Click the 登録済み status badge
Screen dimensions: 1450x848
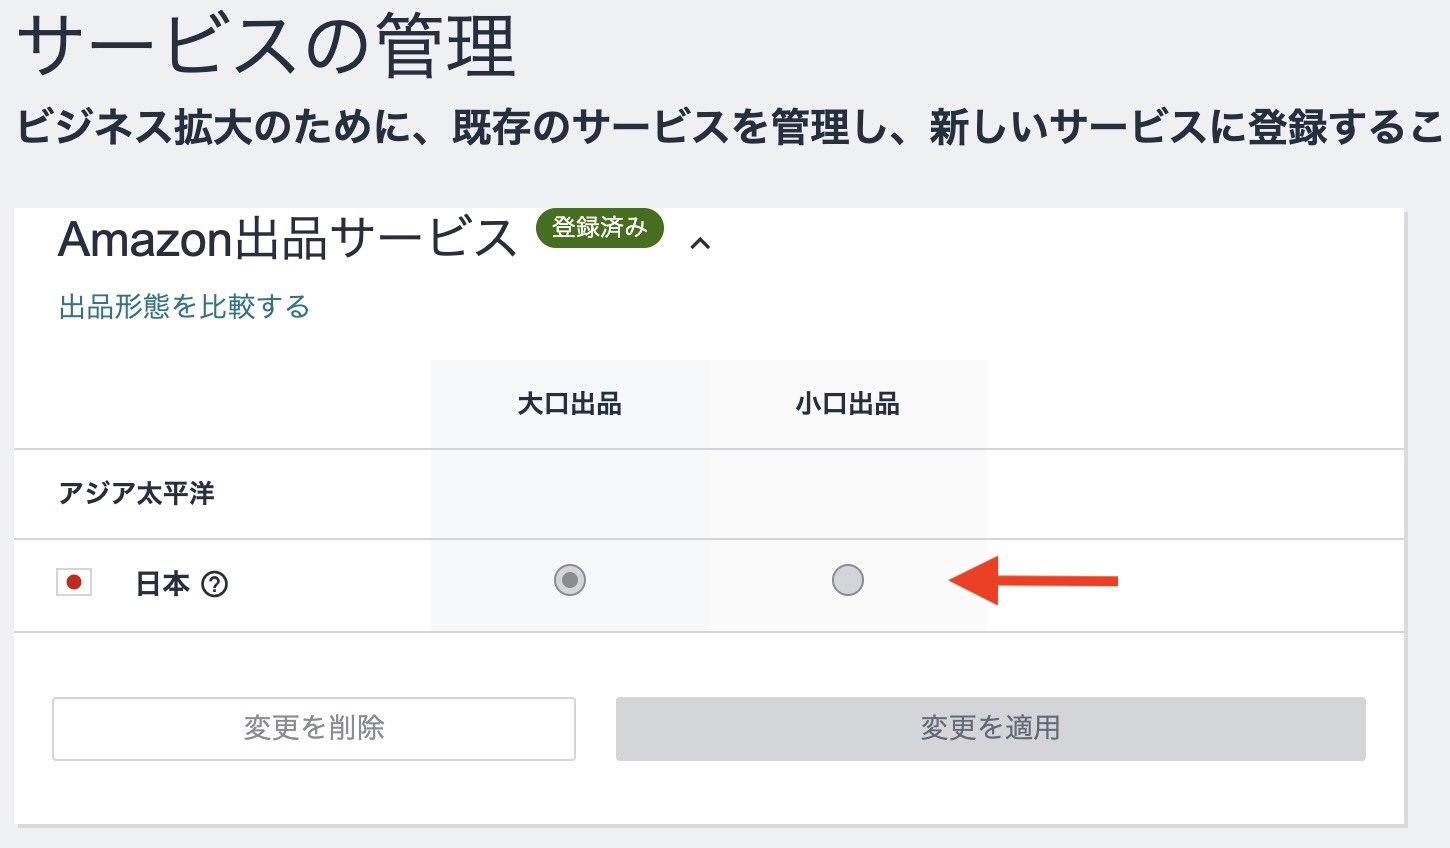[x=599, y=228]
